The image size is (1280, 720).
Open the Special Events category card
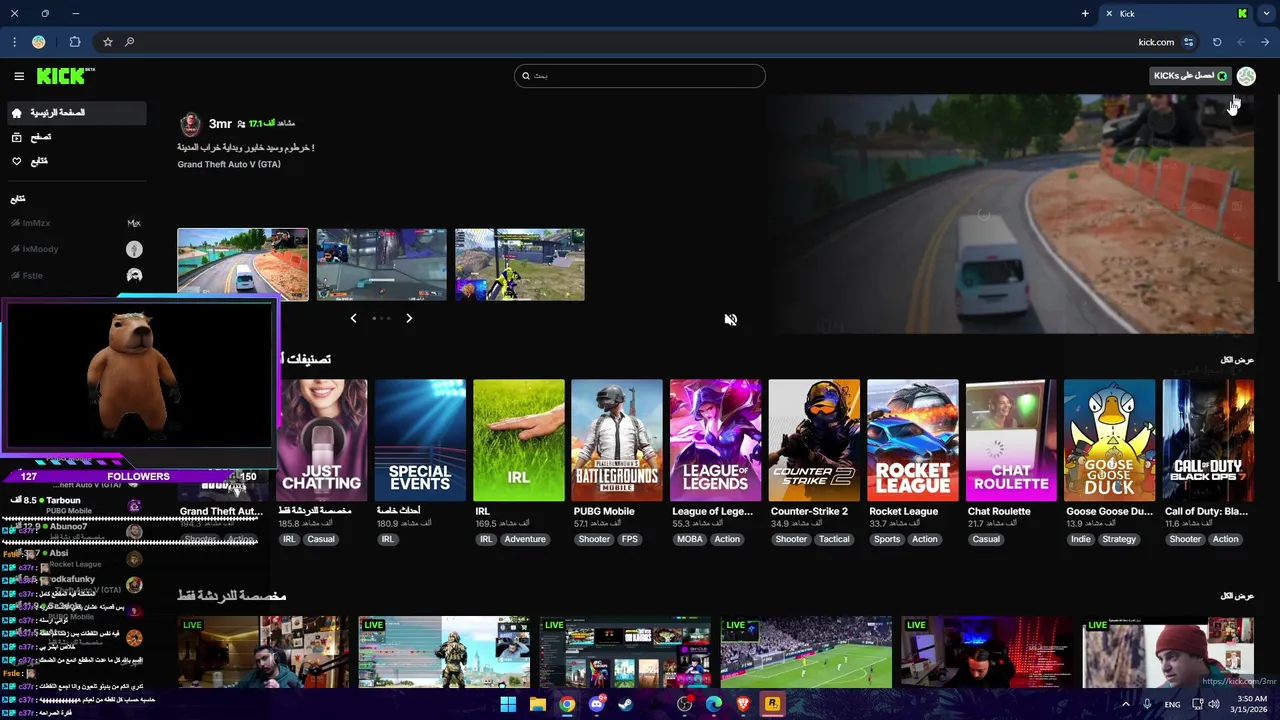(420, 440)
